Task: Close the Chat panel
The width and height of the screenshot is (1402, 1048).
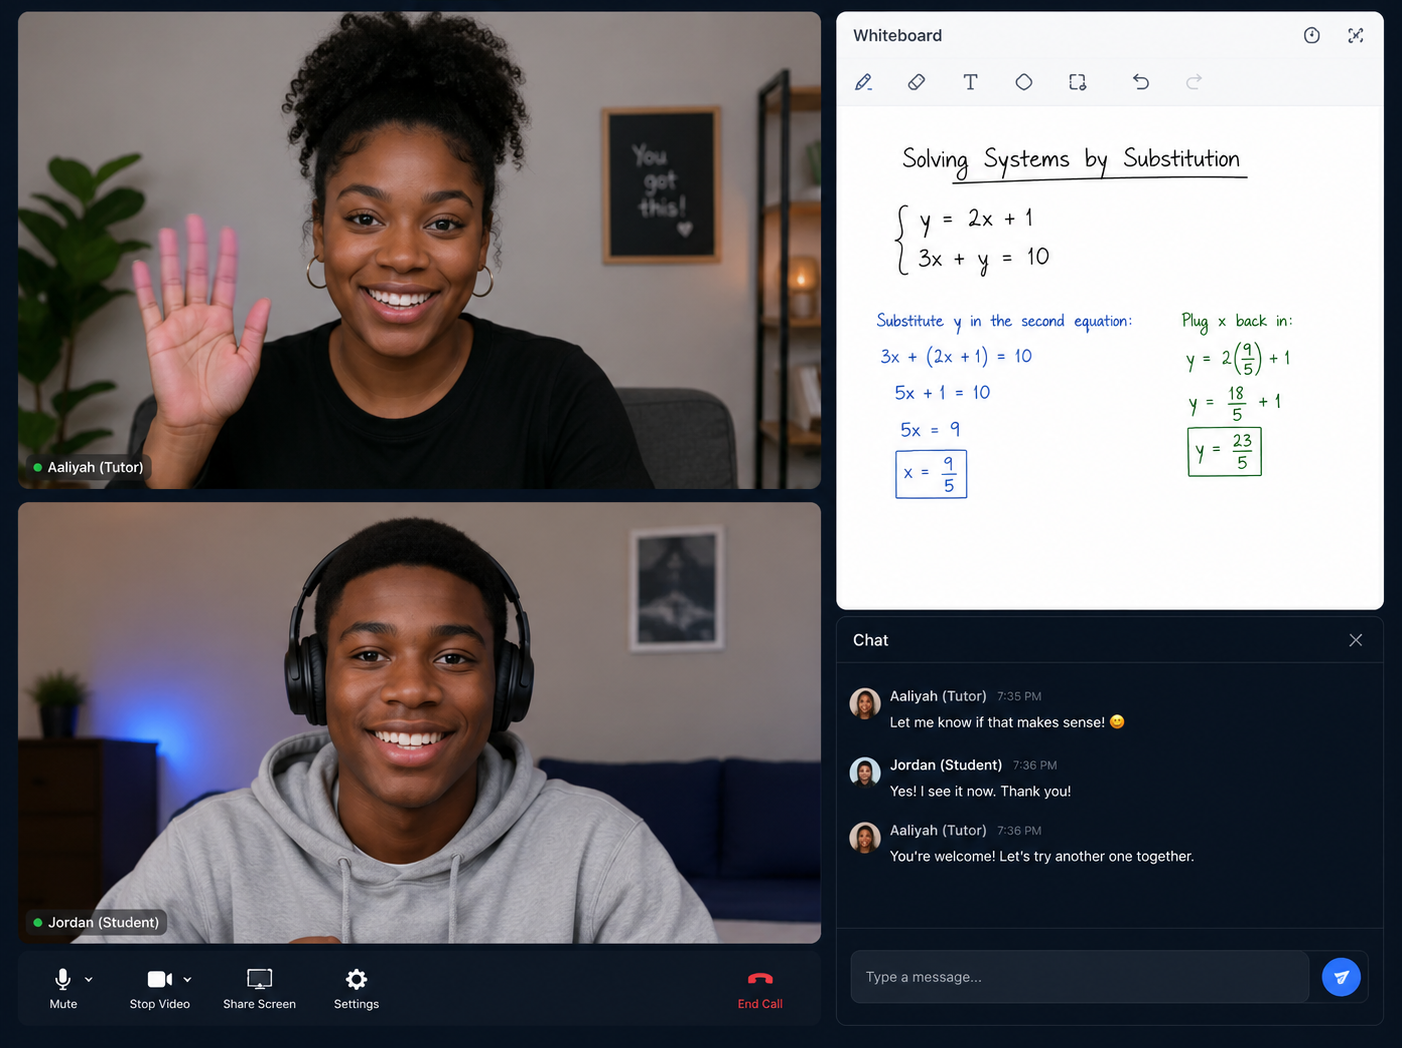Action: pyautogui.click(x=1356, y=640)
